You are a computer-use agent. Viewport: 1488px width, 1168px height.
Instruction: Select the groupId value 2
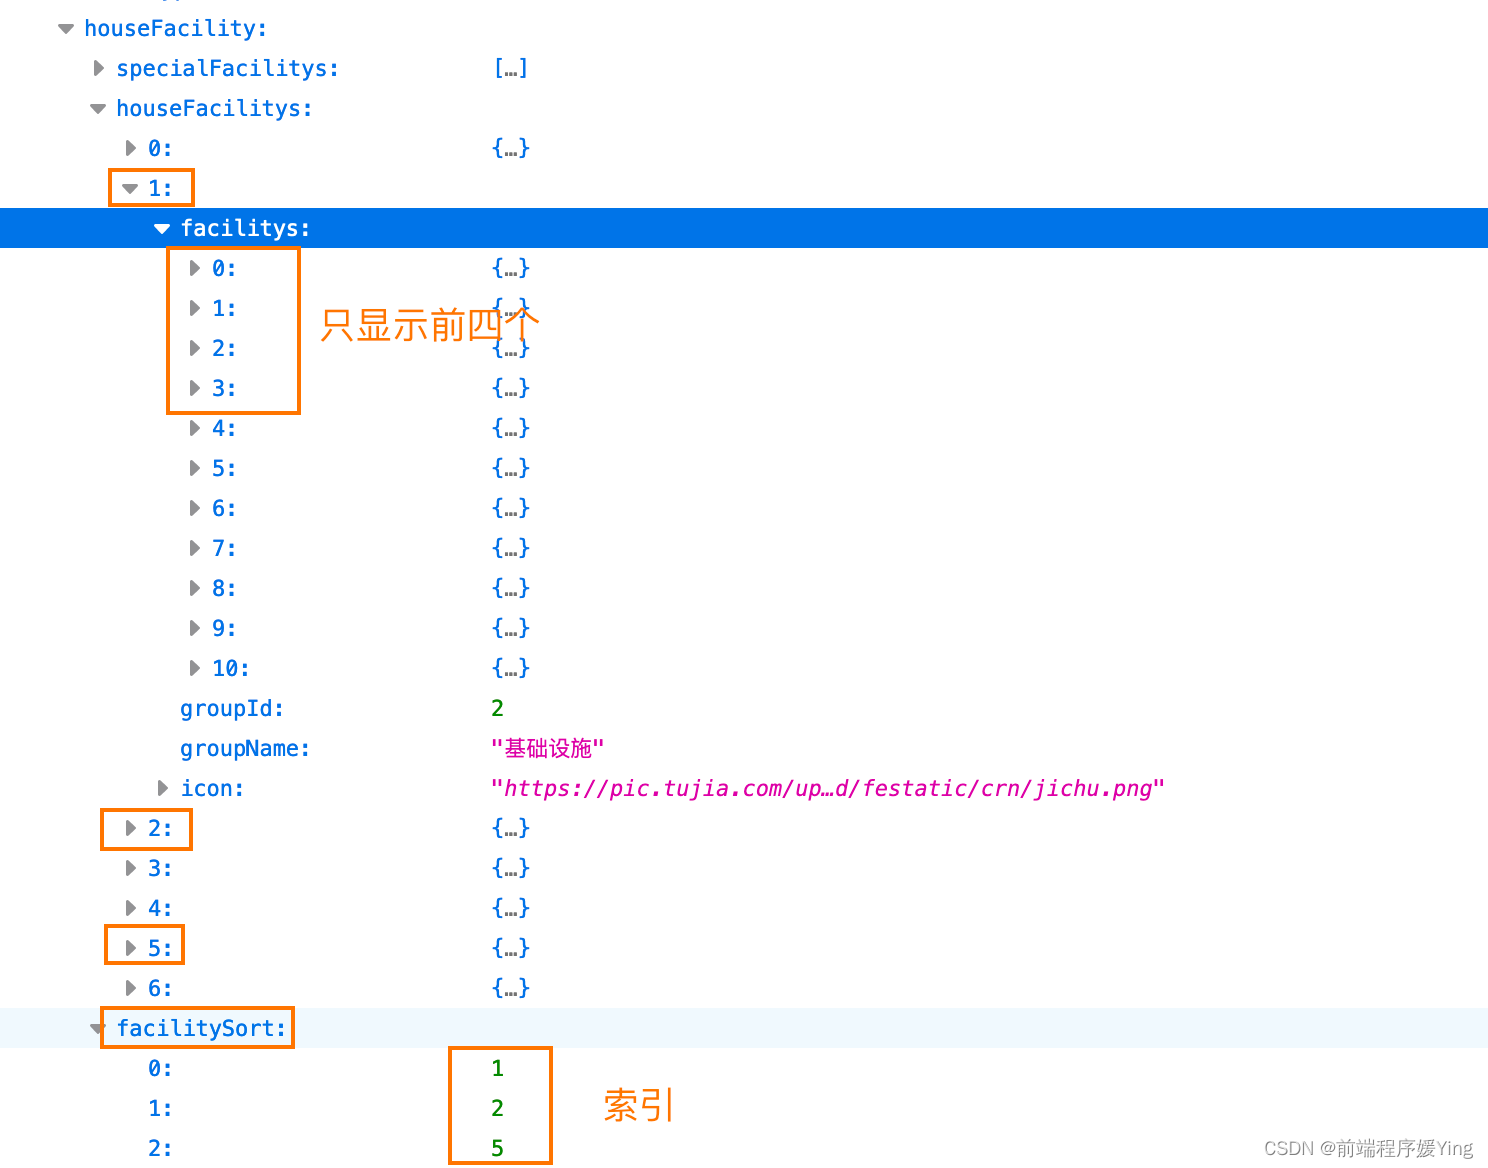click(x=497, y=707)
